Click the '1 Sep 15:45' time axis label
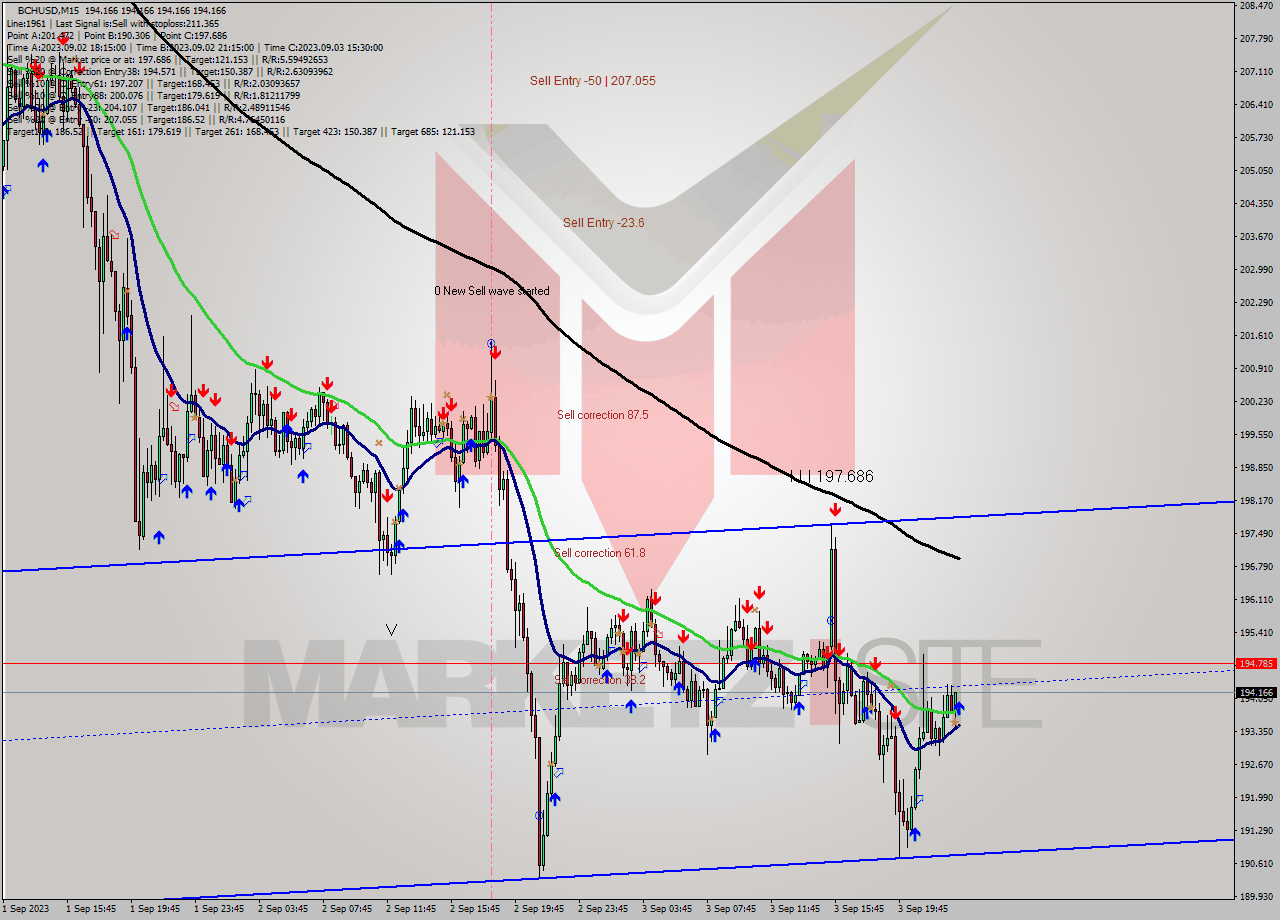This screenshot has width=1280, height=920. pyautogui.click(x=91, y=909)
